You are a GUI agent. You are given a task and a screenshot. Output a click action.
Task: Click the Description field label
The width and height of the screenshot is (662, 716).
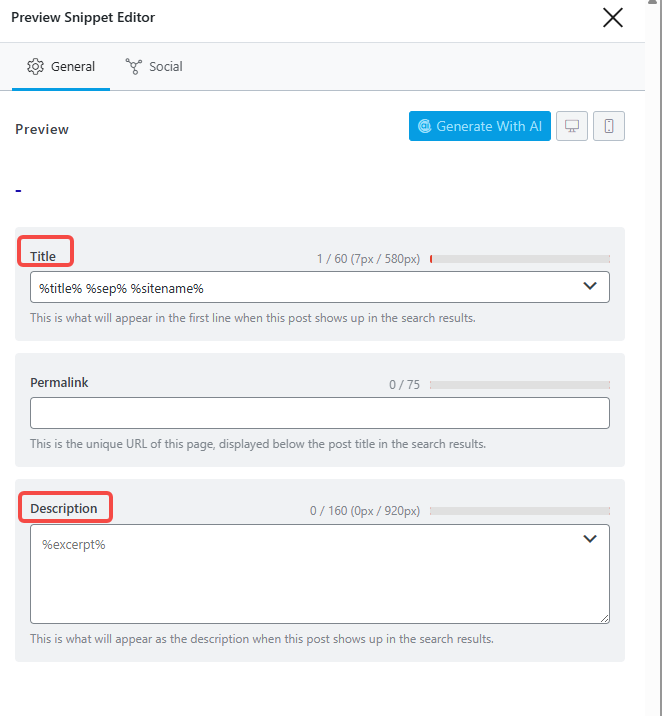[x=64, y=508]
